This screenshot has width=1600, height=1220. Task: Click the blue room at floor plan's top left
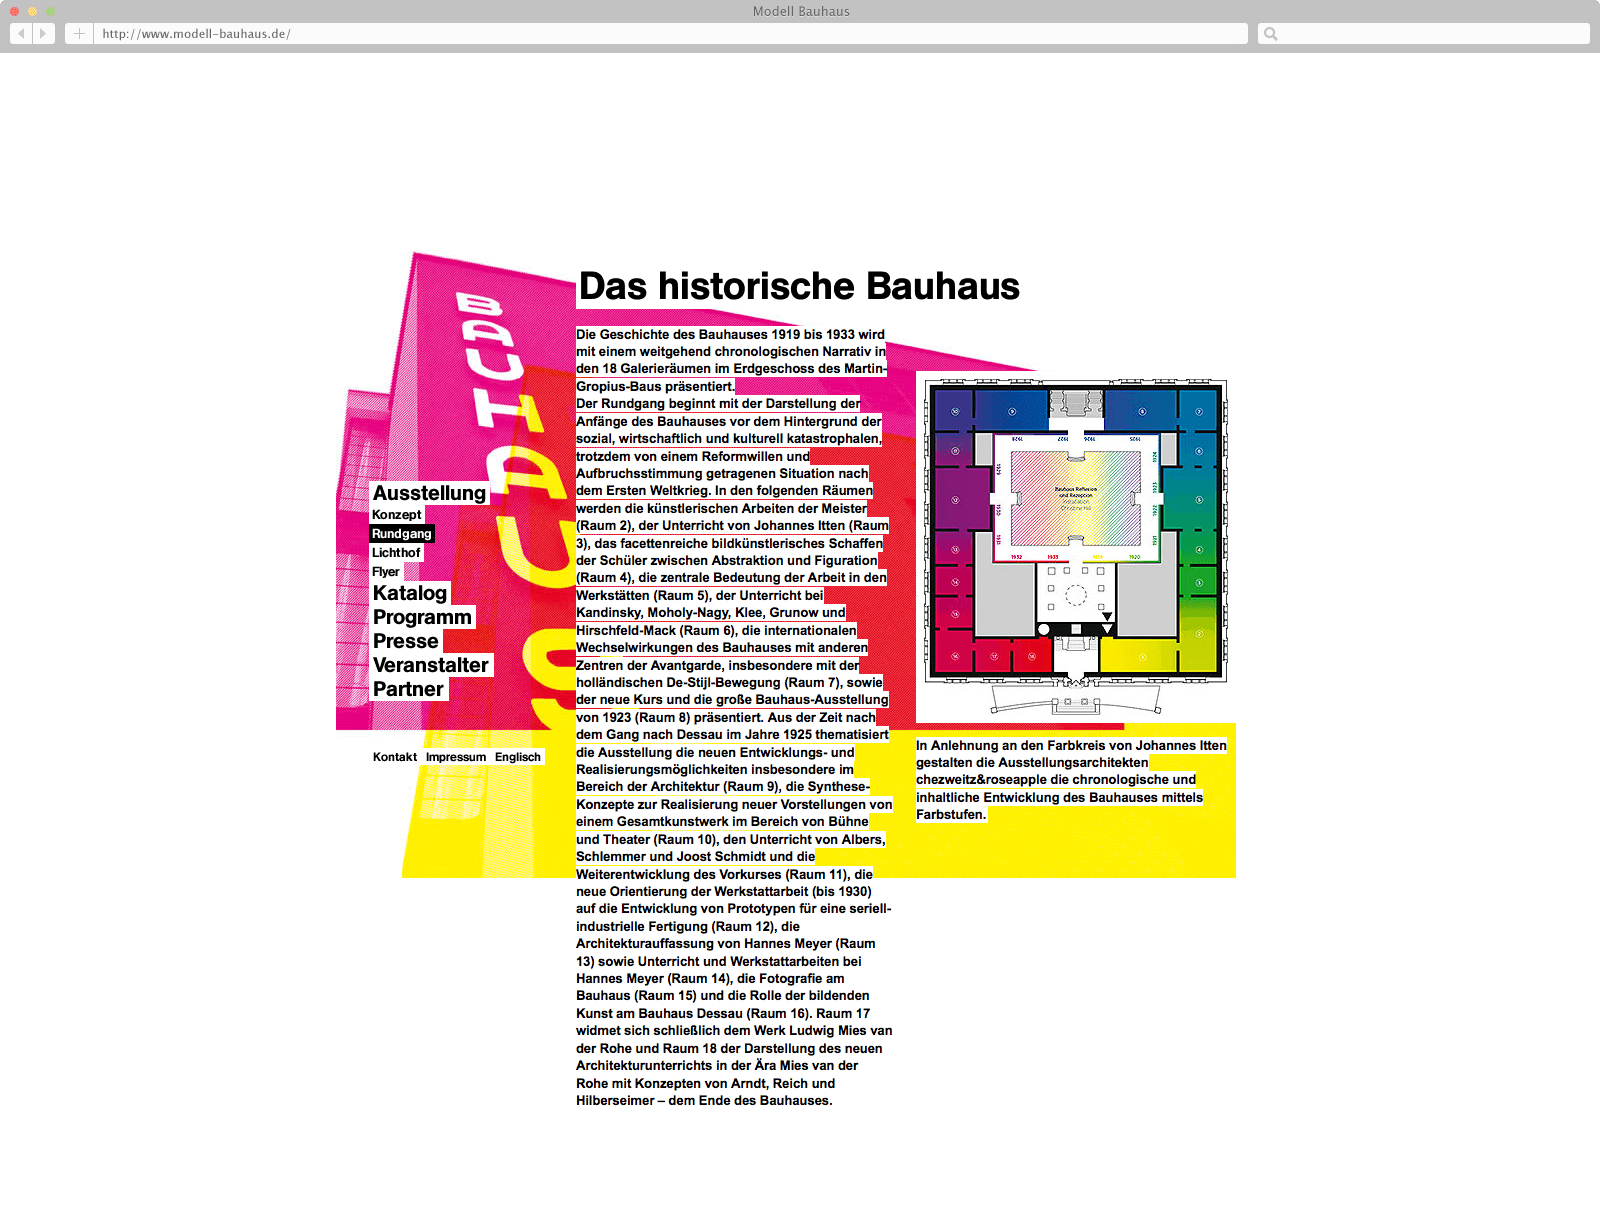pyautogui.click(x=954, y=411)
